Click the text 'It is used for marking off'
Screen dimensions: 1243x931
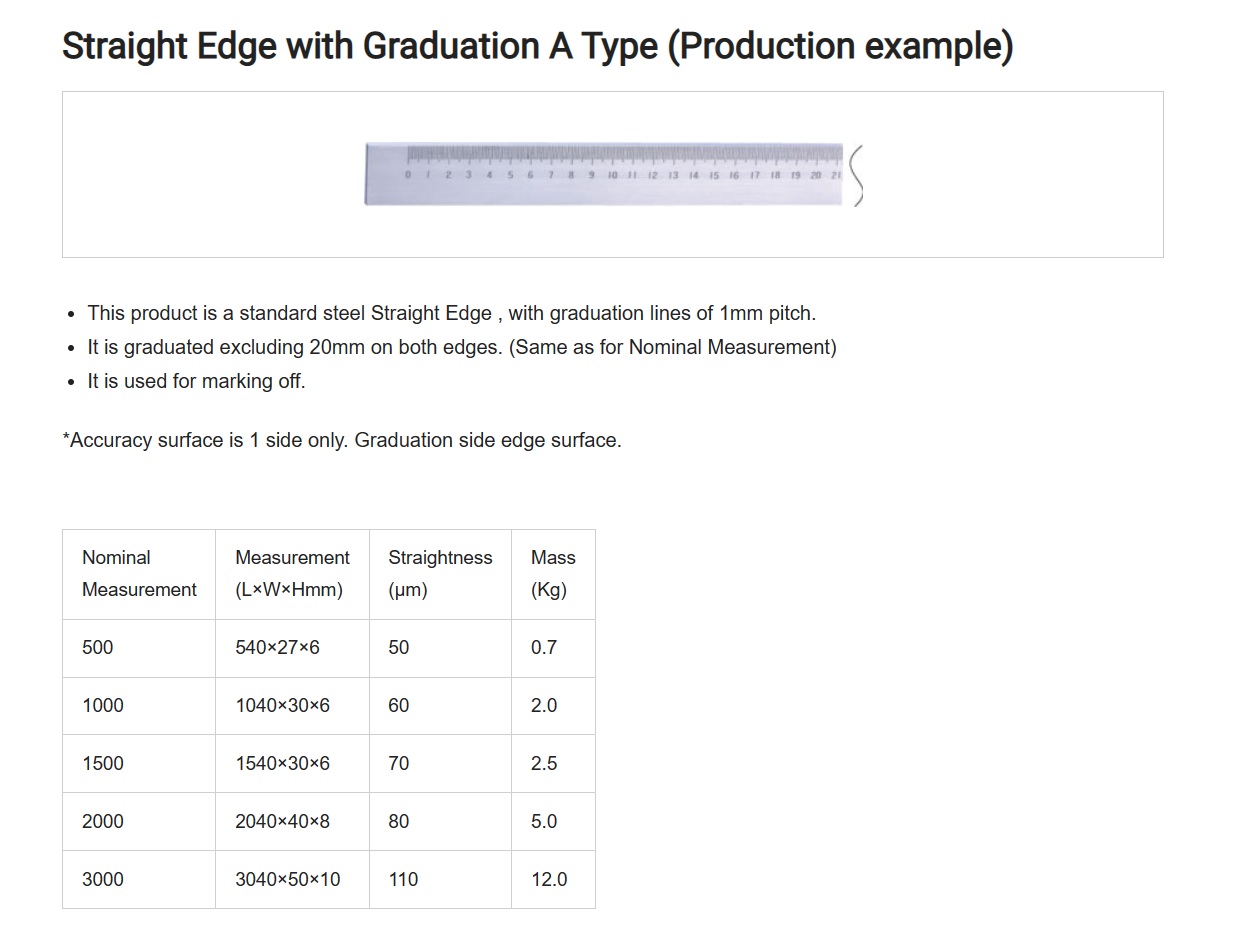coord(196,381)
